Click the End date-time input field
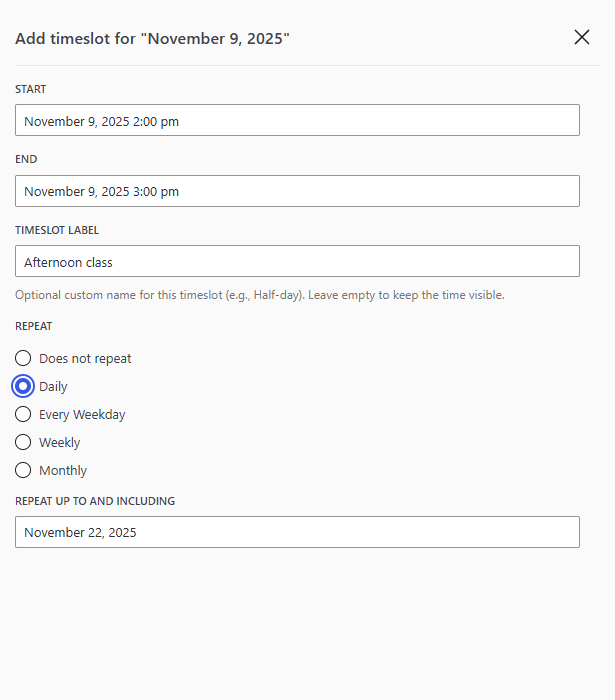 click(x=297, y=191)
